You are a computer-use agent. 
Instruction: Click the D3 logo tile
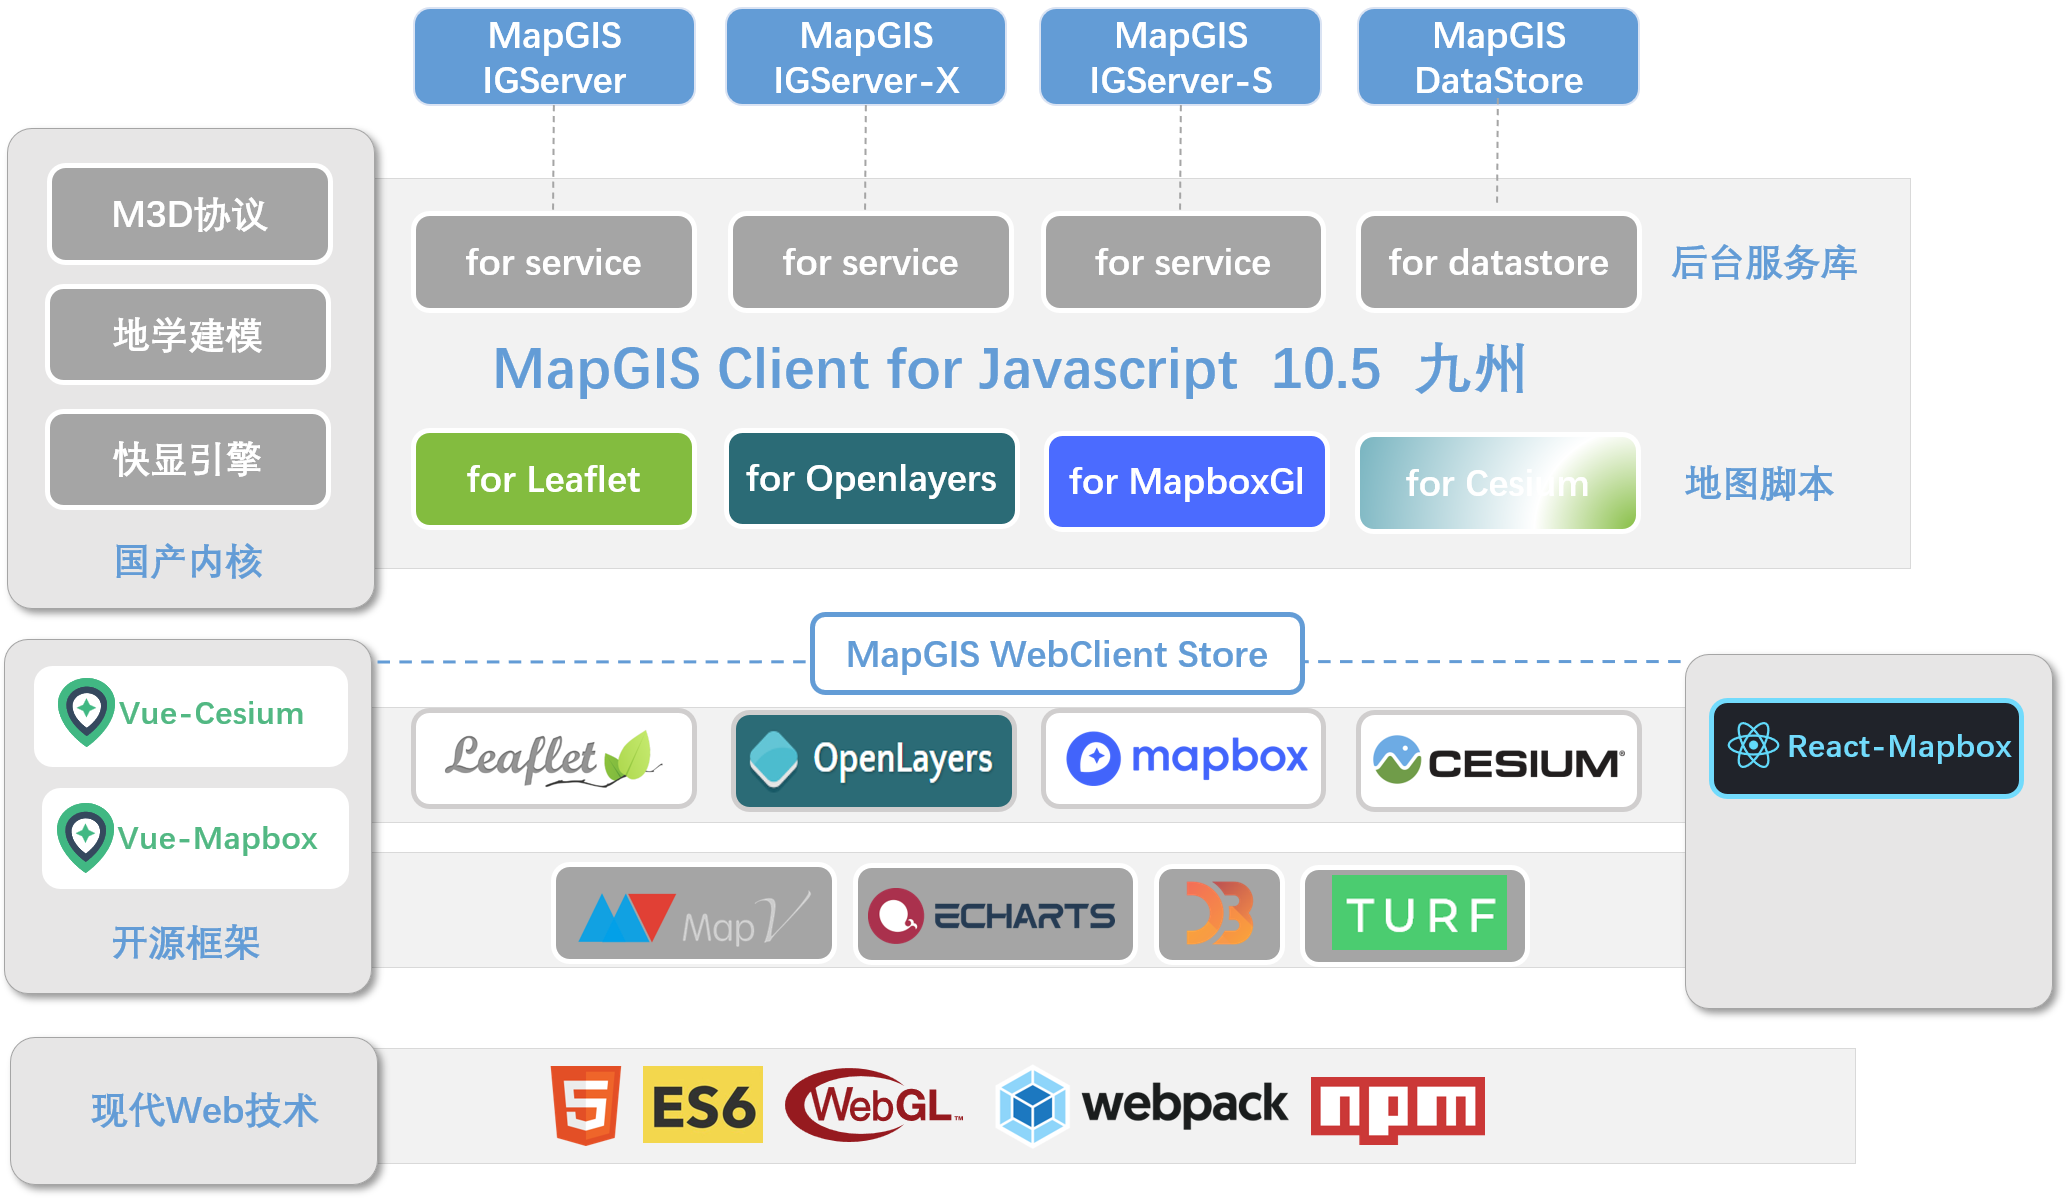1218,914
